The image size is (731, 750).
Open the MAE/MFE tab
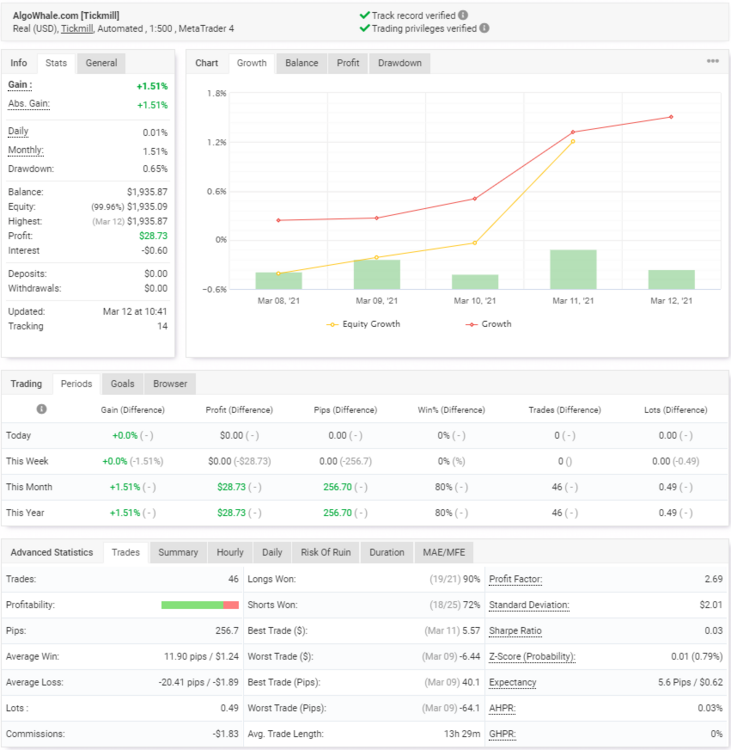[443, 552]
